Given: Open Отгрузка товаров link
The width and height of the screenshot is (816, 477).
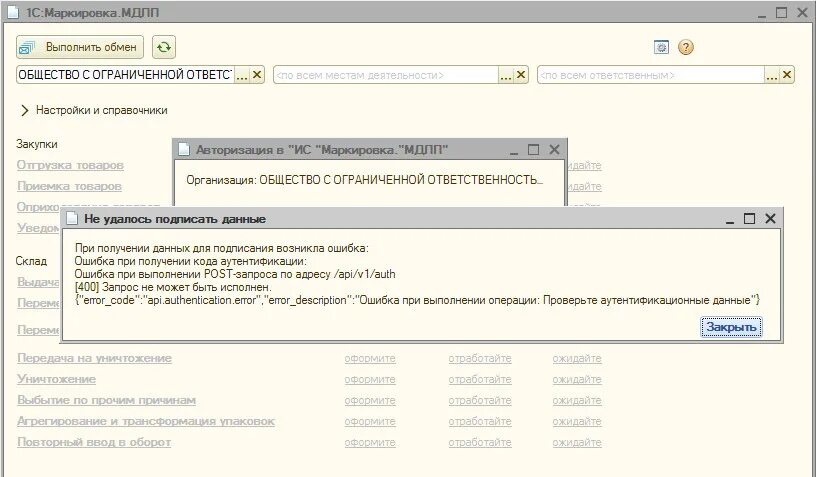Looking at the screenshot, I should (x=70, y=165).
